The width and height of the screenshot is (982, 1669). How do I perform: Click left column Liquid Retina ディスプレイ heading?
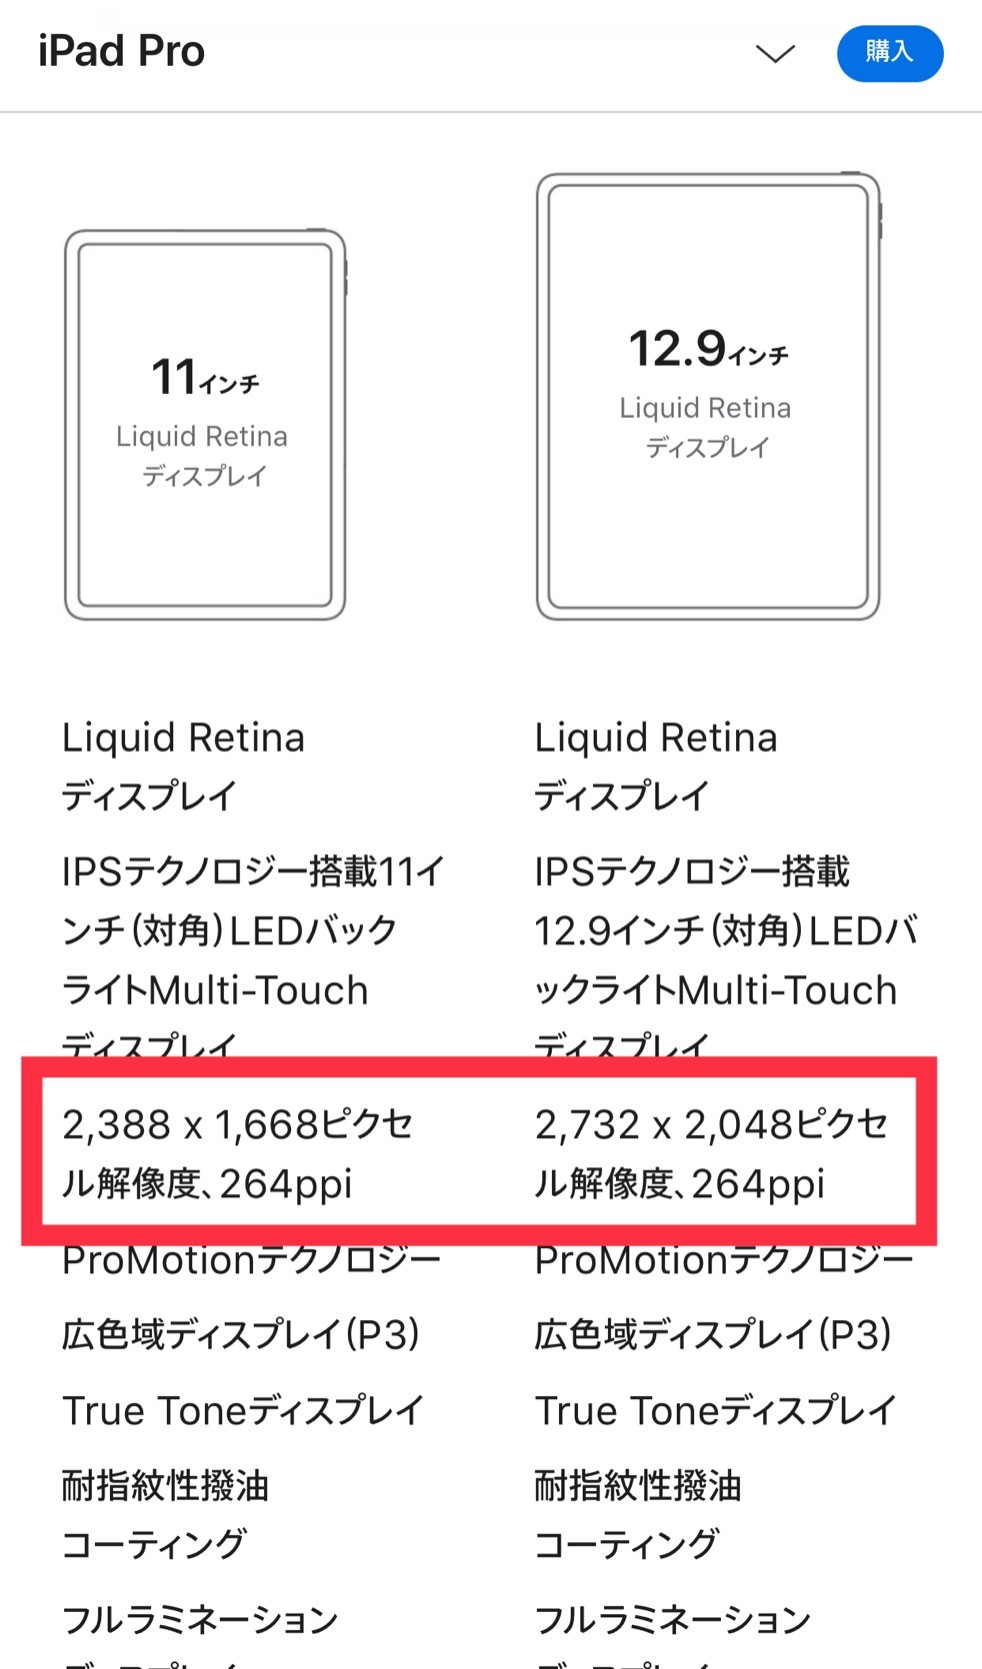[x=183, y=766]
